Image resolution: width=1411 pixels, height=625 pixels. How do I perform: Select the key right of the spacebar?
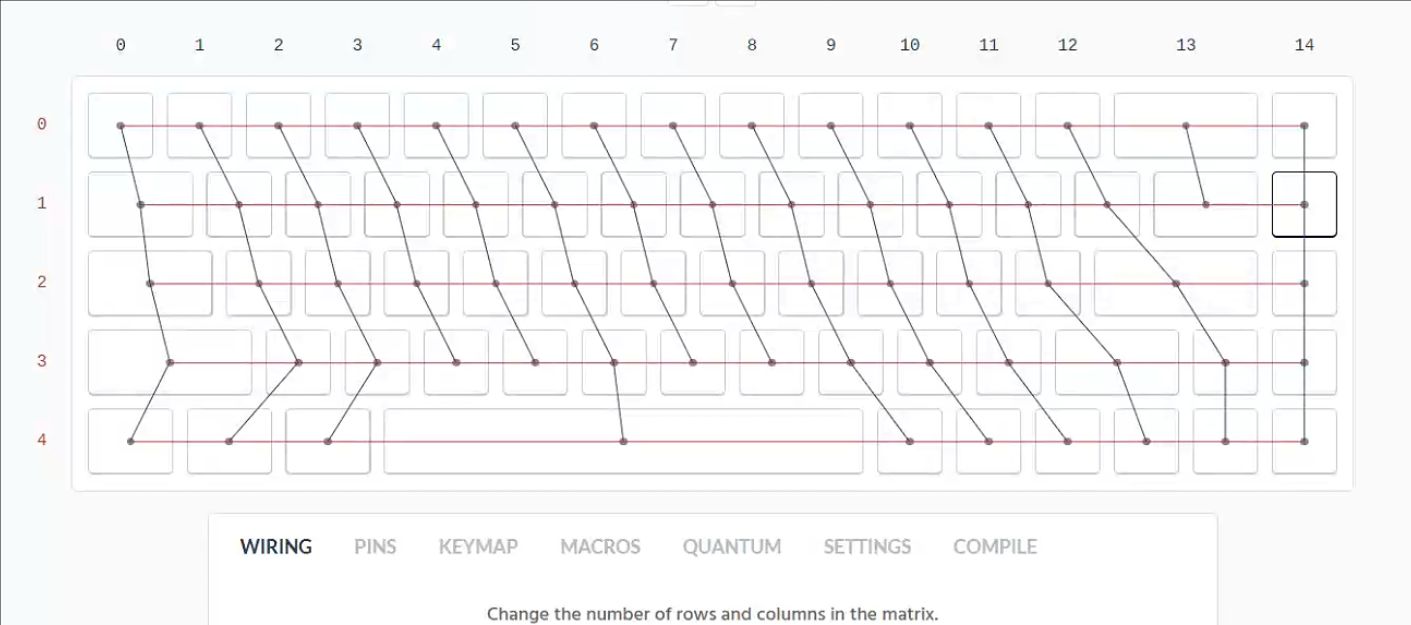pos(910,441)
